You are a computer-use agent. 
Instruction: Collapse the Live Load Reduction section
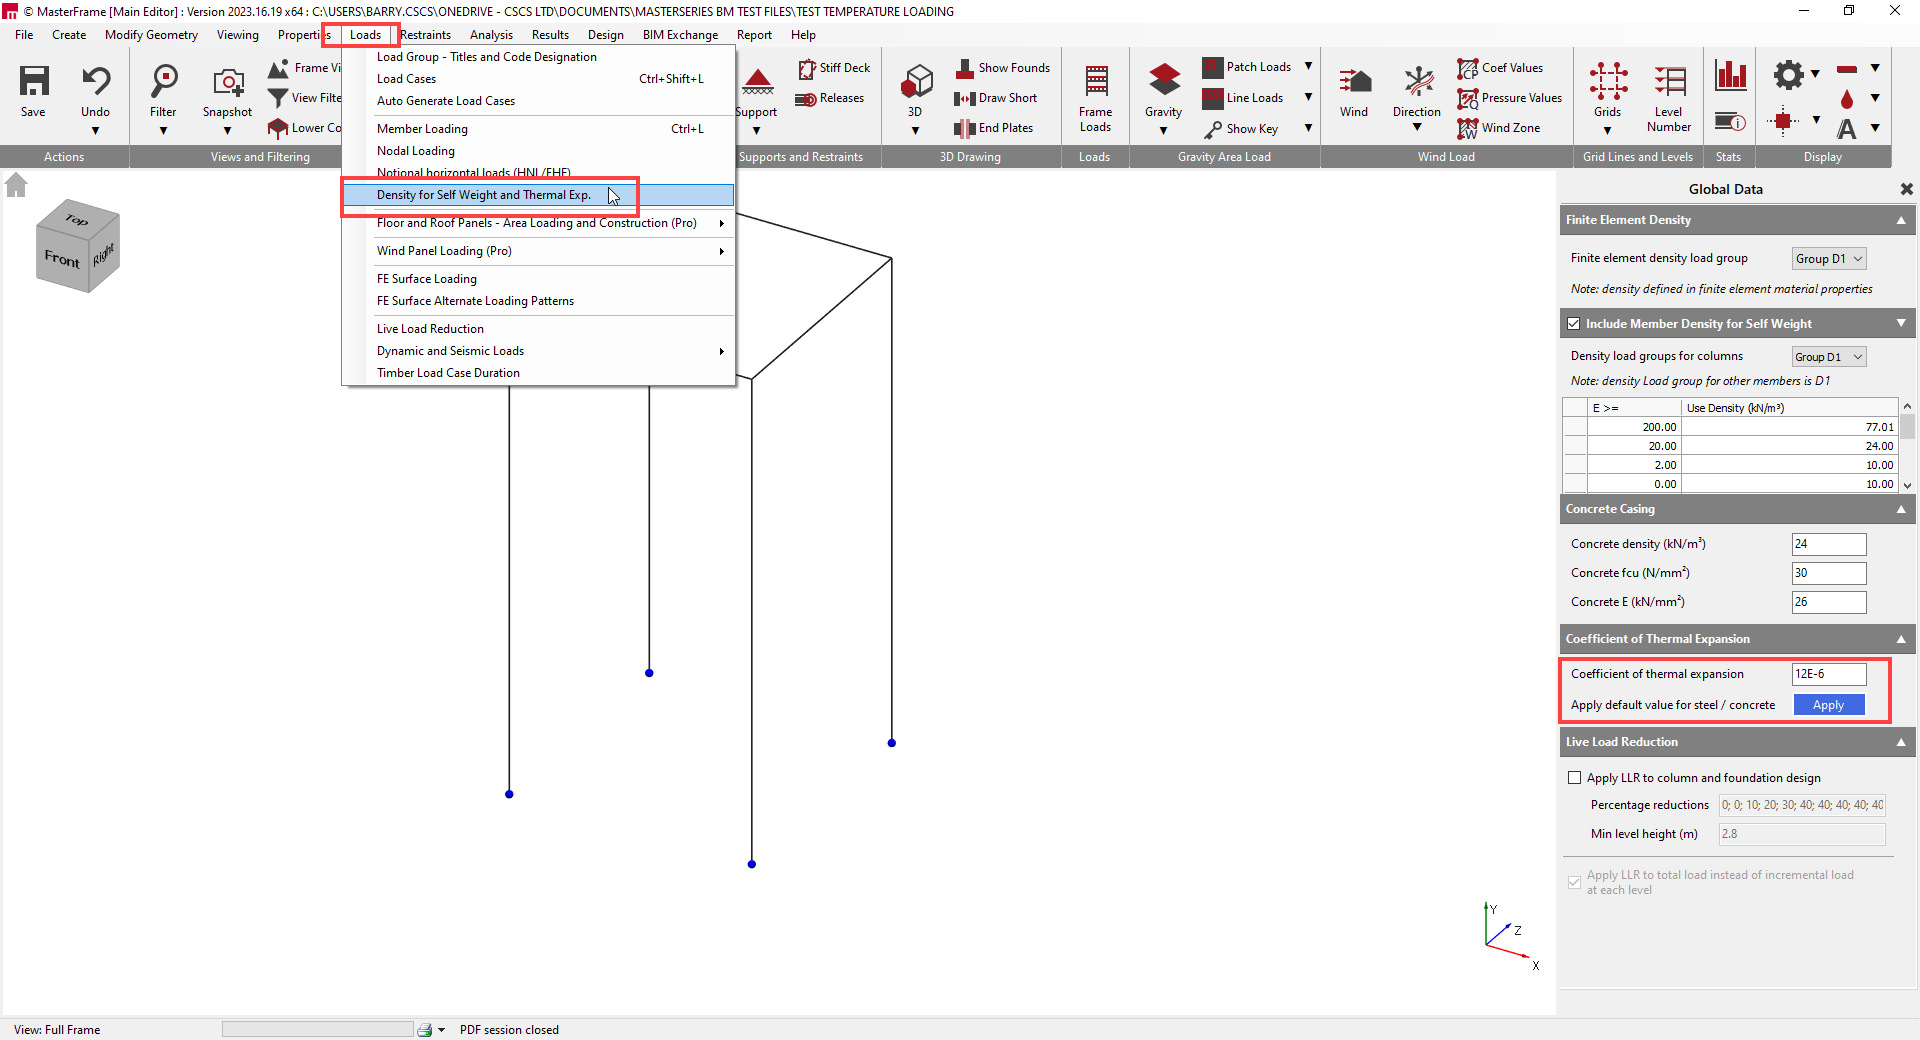tap(1901, 742)
